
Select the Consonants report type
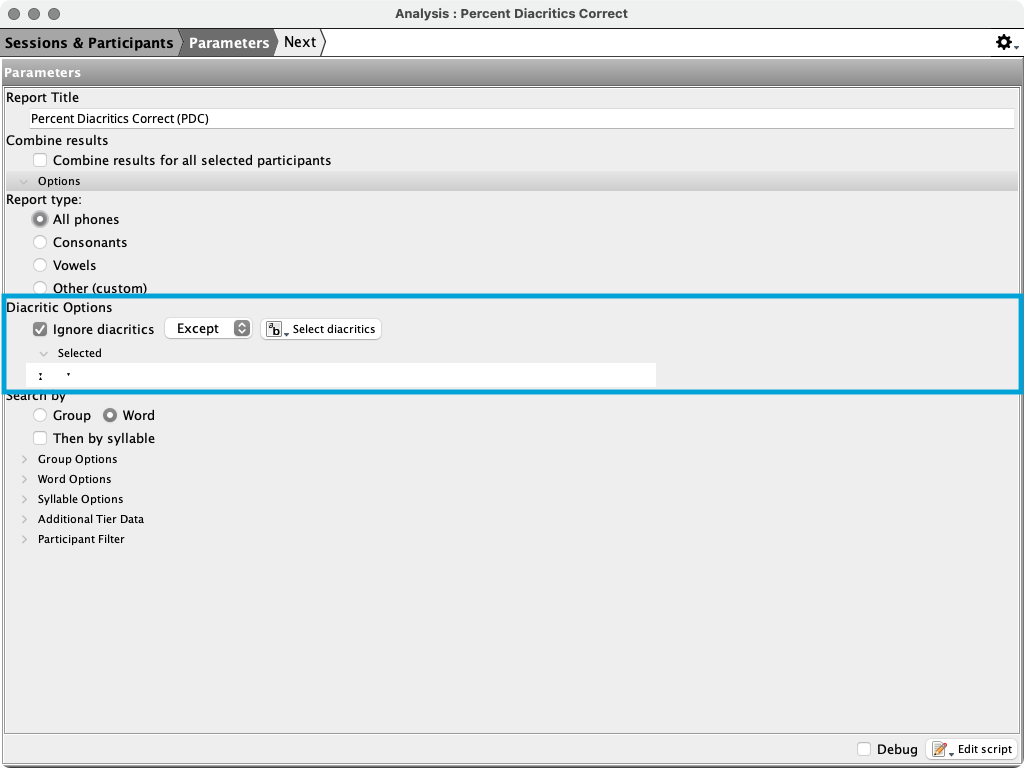coord(40,242)
